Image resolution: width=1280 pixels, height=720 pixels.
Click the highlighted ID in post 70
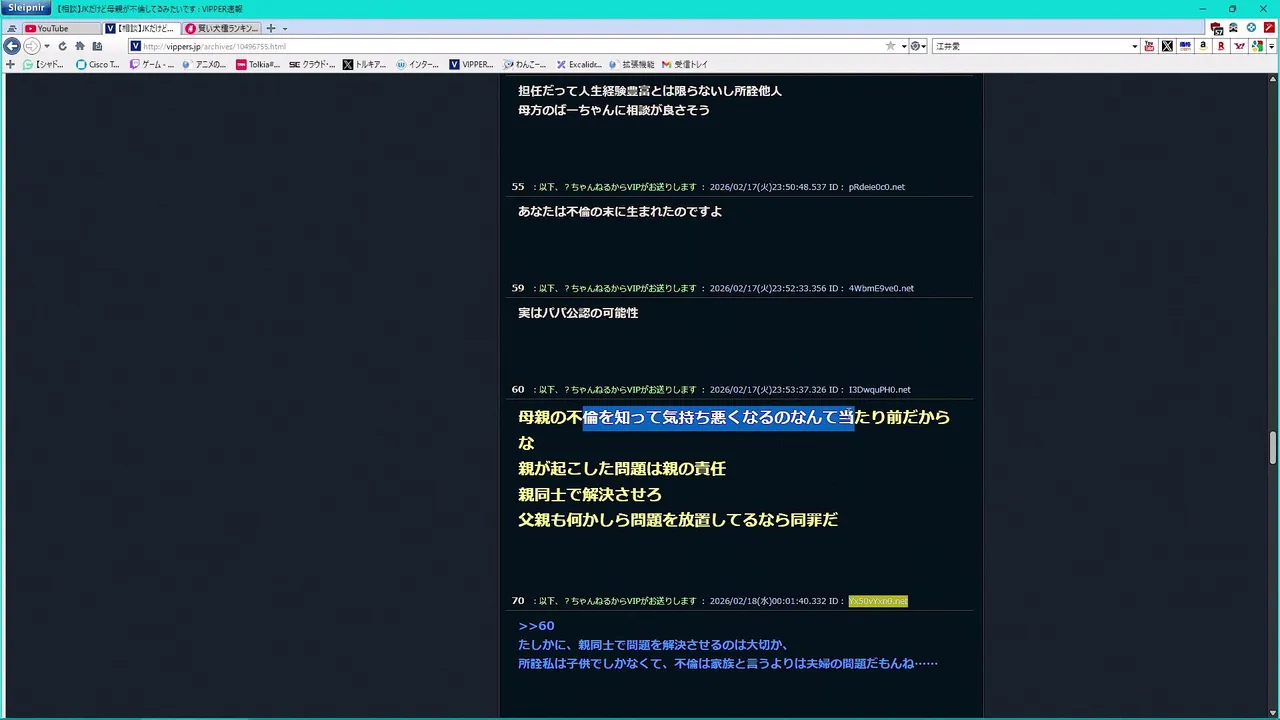tap(878, 601)
